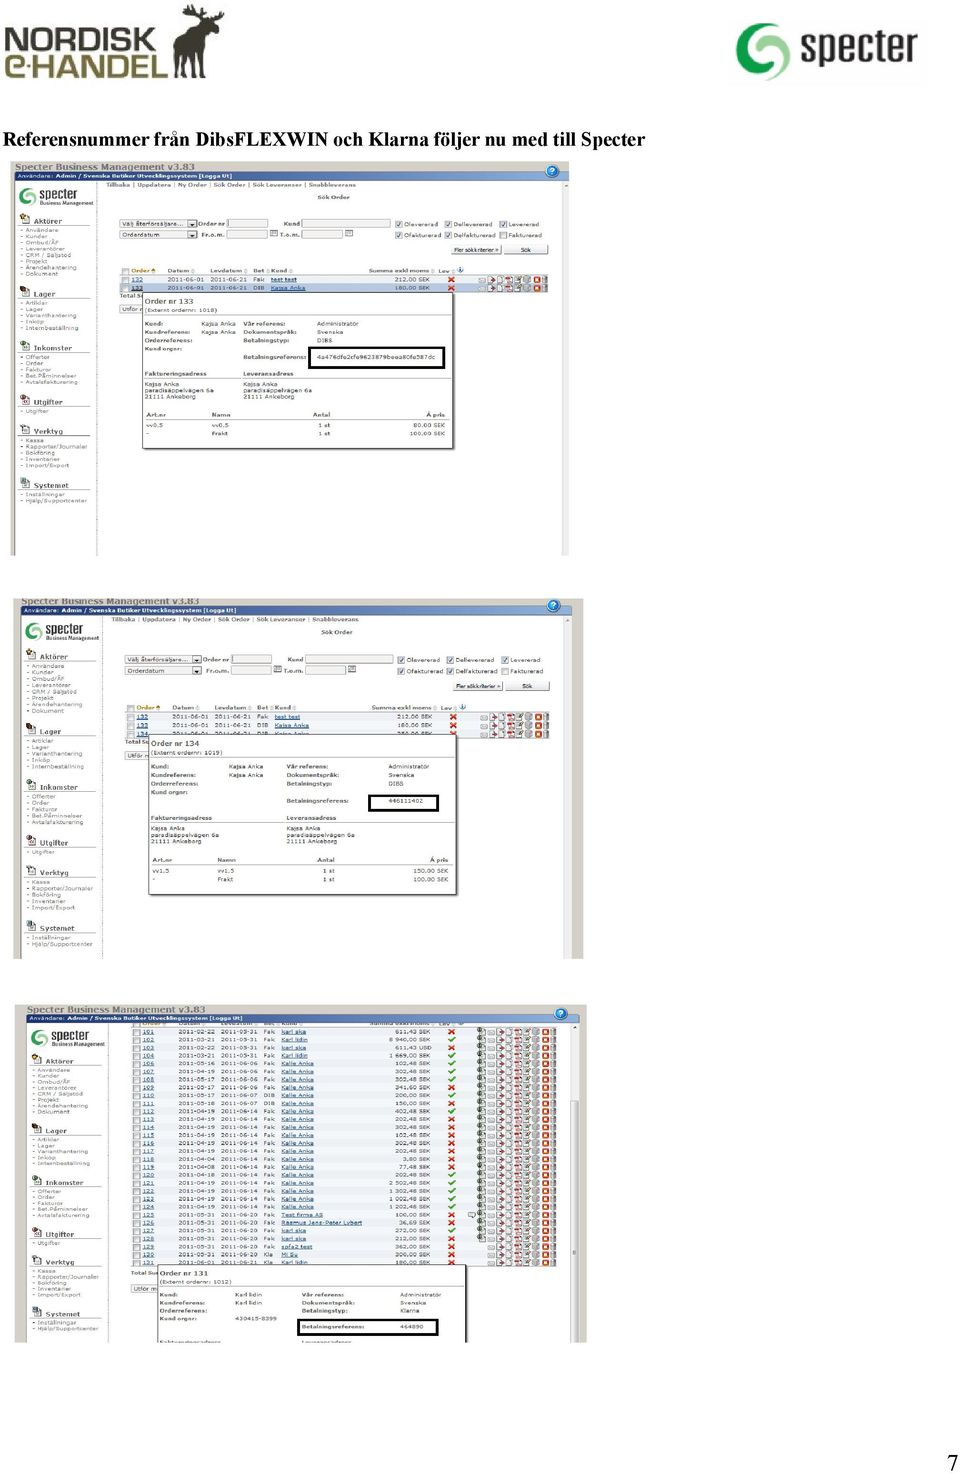Image resolution: width=960 pixels, height=1474 pixels.
Task: Click Inkomster section icon, Order 131 screenshot
Action: point(37,1181)
